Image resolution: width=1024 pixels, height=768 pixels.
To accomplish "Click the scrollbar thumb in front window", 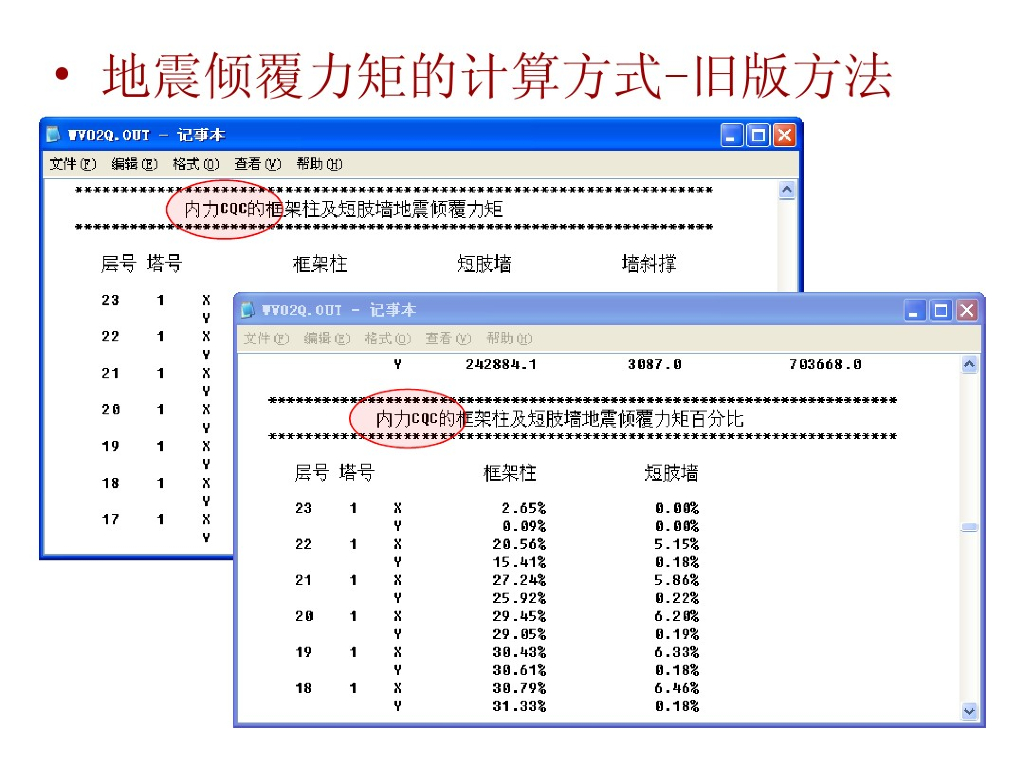I will (x=970, y=528).
